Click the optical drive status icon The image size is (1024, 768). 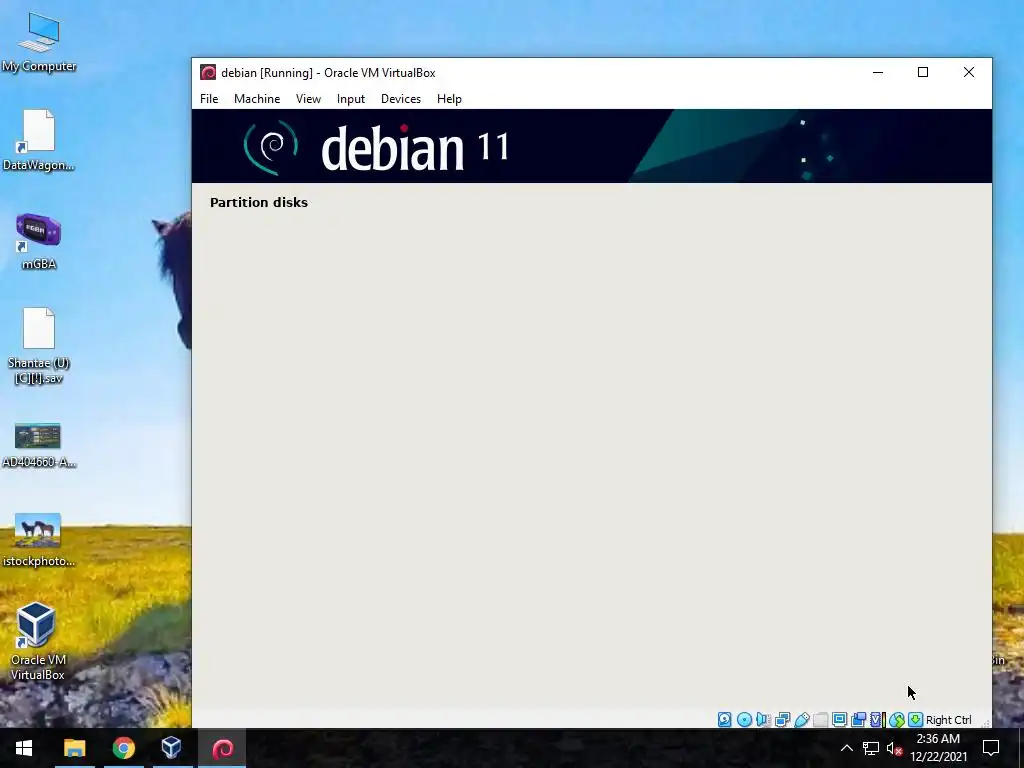pyautogui.click(x=744, y=720)
